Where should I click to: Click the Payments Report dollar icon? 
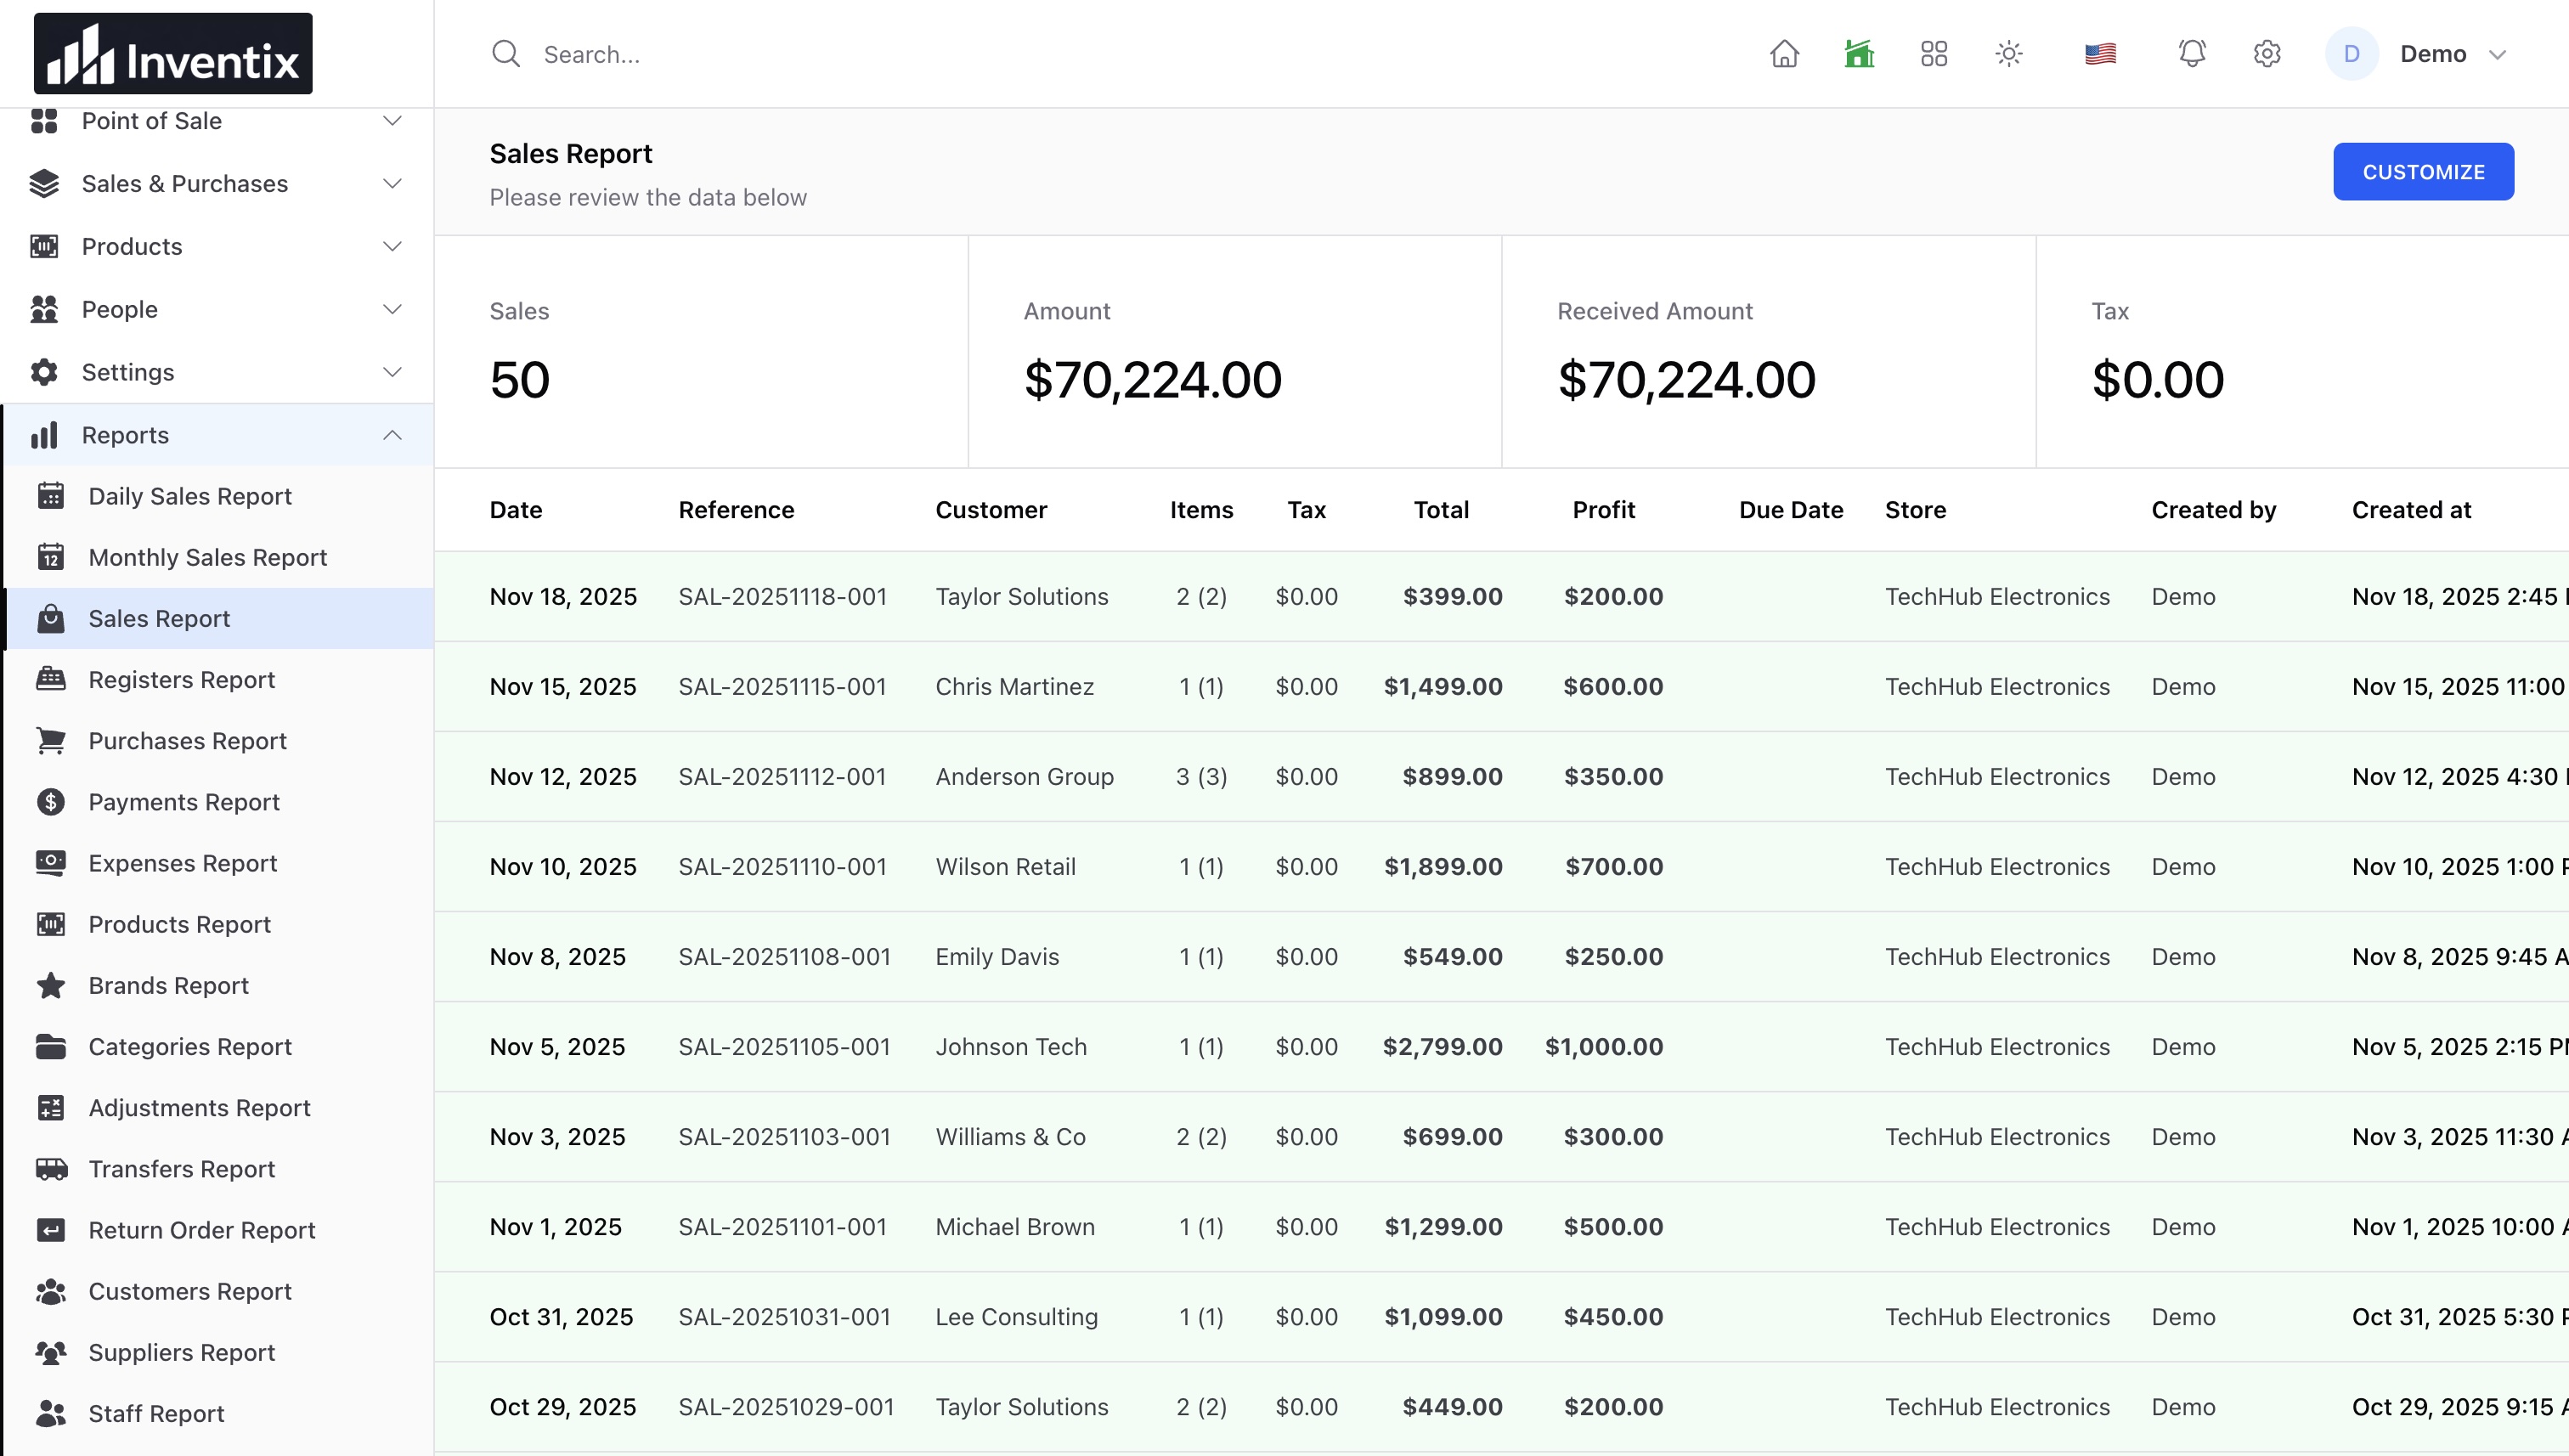pyautogui.click(x=50, y=802)
